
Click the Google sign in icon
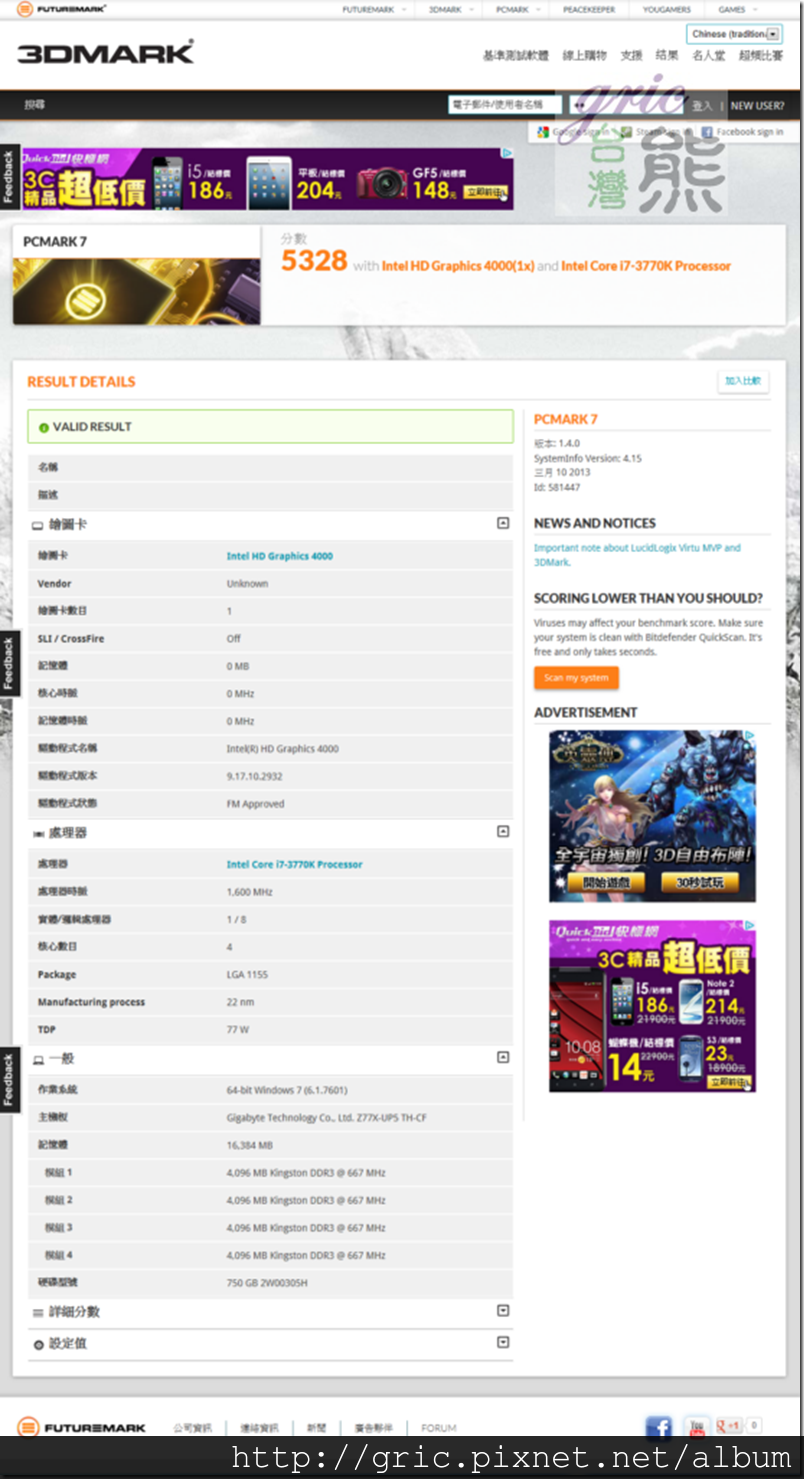point(543,132)
